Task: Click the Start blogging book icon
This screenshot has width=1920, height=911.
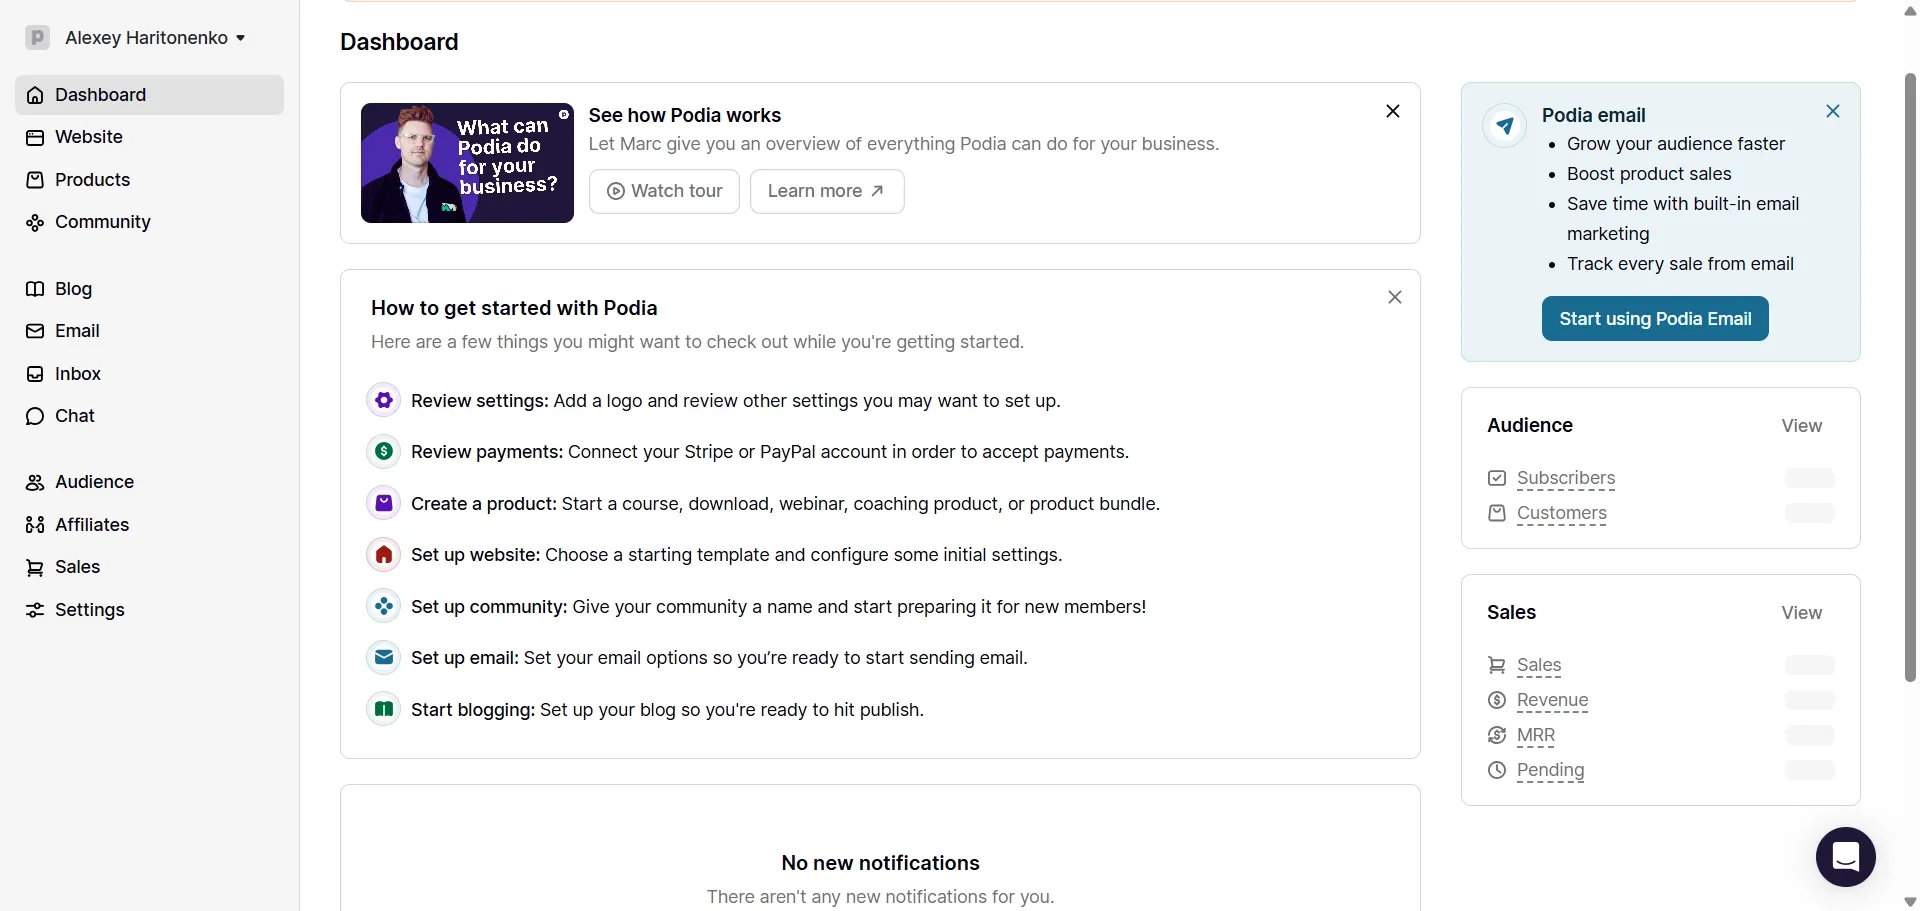Action: pyautogui.click(x=384, y=709)
